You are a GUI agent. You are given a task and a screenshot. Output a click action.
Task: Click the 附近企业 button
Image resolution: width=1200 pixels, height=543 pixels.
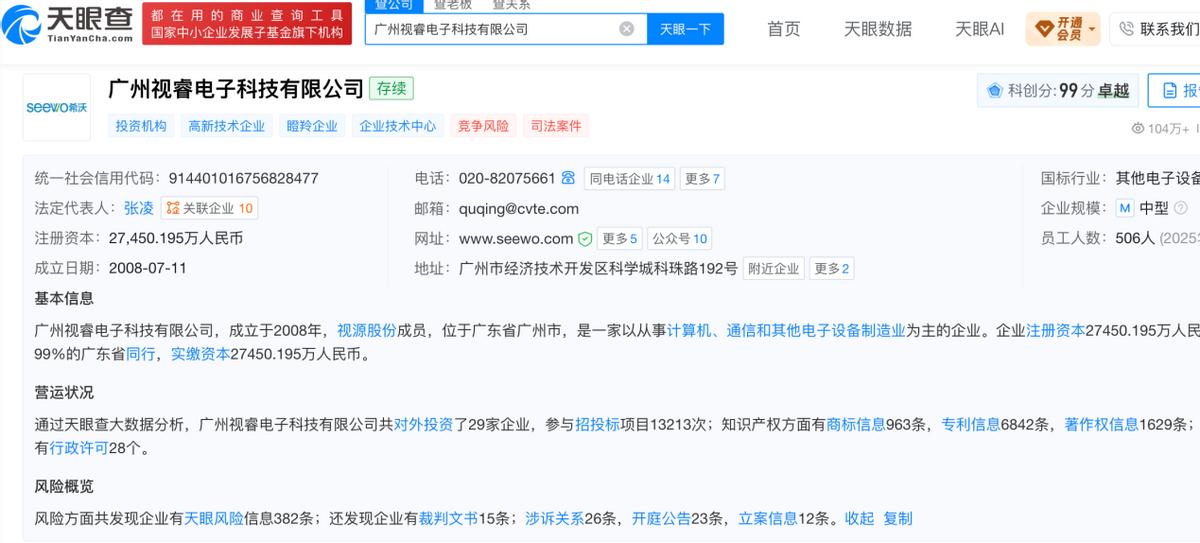pyautogui.click(x=775, y=269)
